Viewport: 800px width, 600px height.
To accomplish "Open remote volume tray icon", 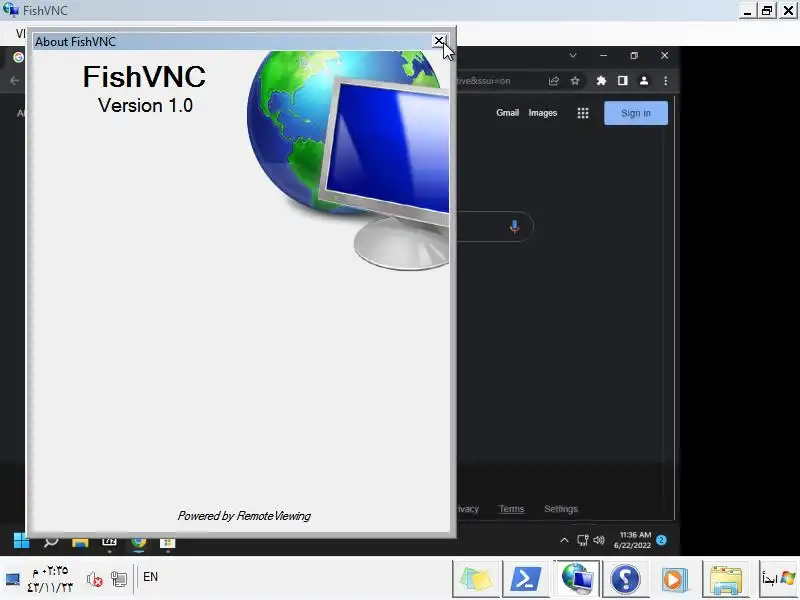I will [598, 540].
